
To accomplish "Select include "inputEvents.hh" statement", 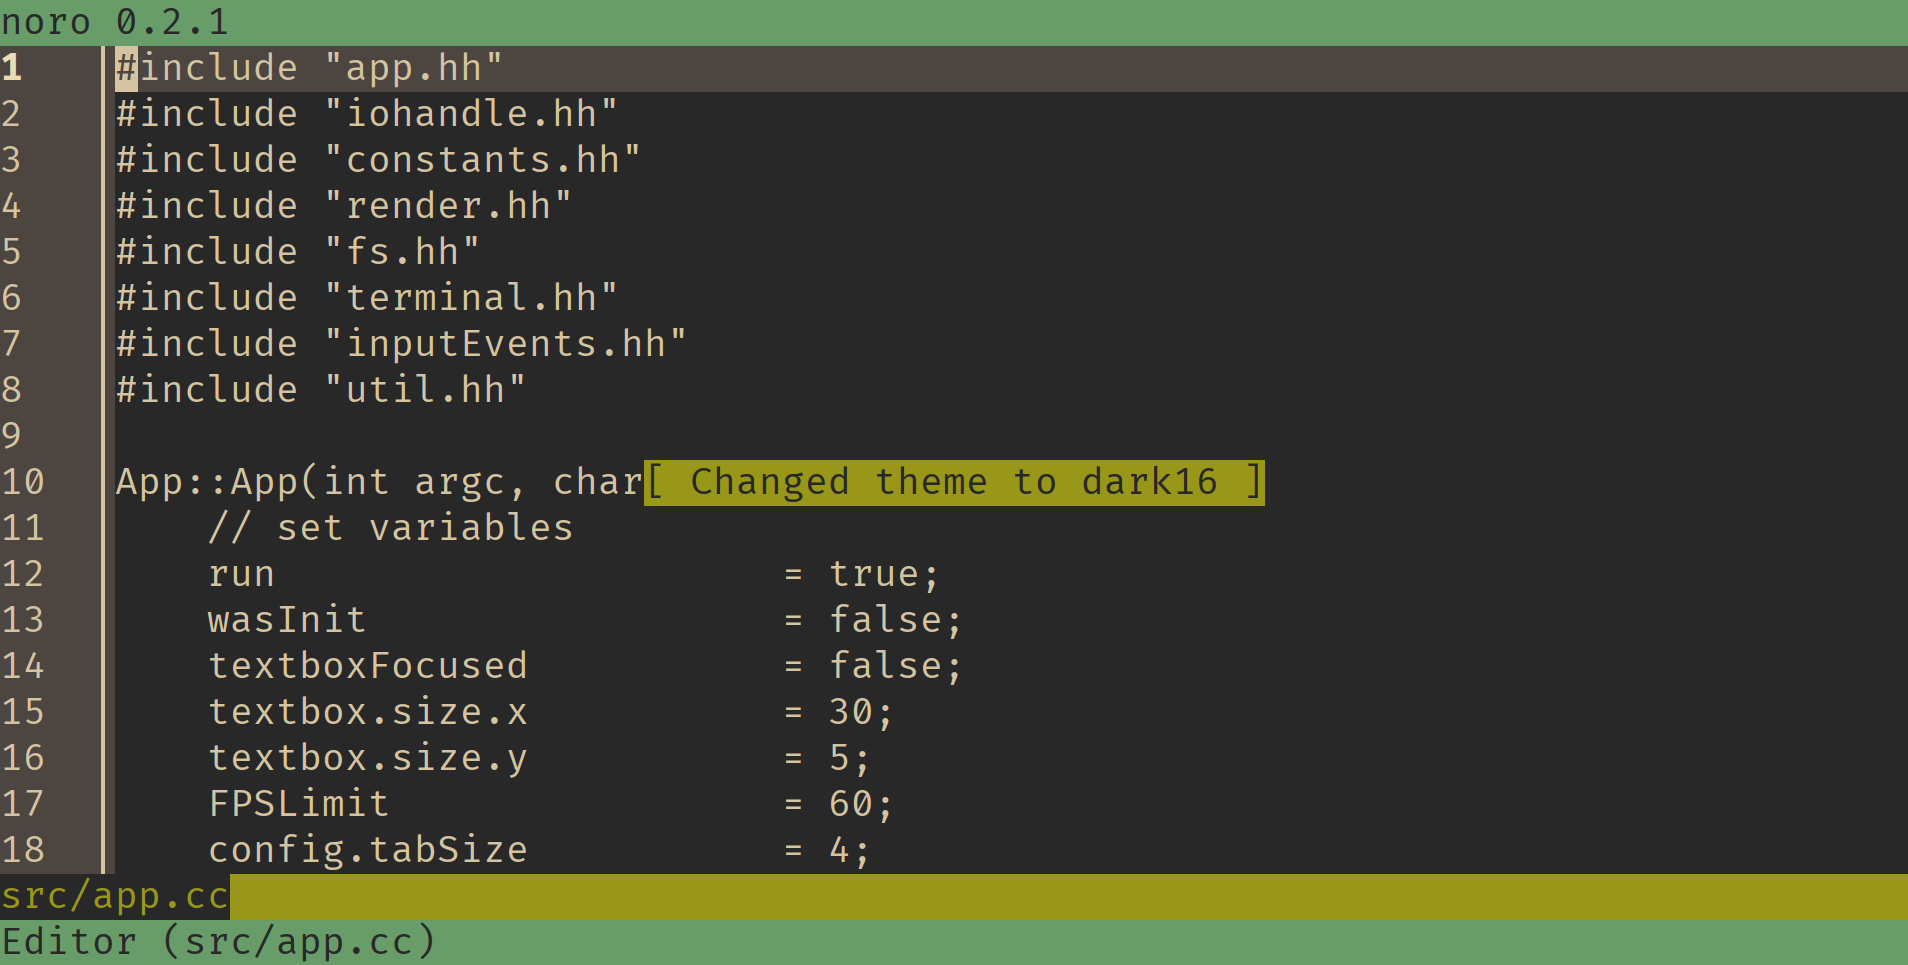I will click(400, 343).
